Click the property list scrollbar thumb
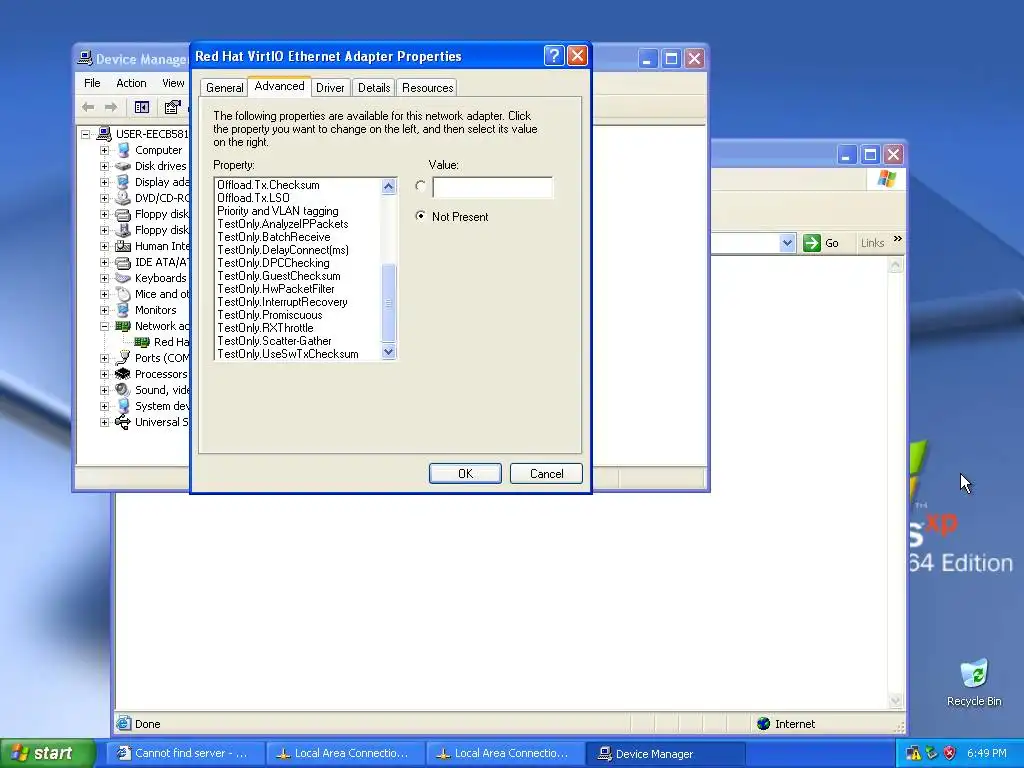 coord(389,302)
